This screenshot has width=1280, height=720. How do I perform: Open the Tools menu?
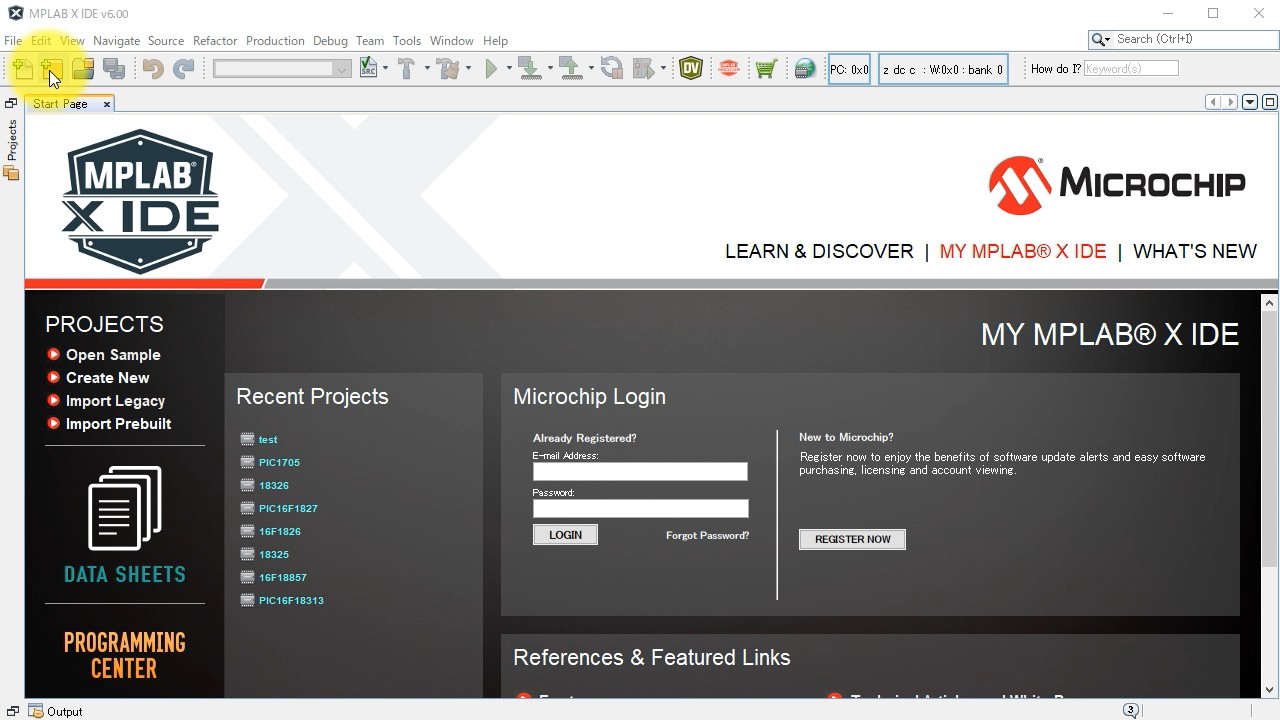[406, 41]
